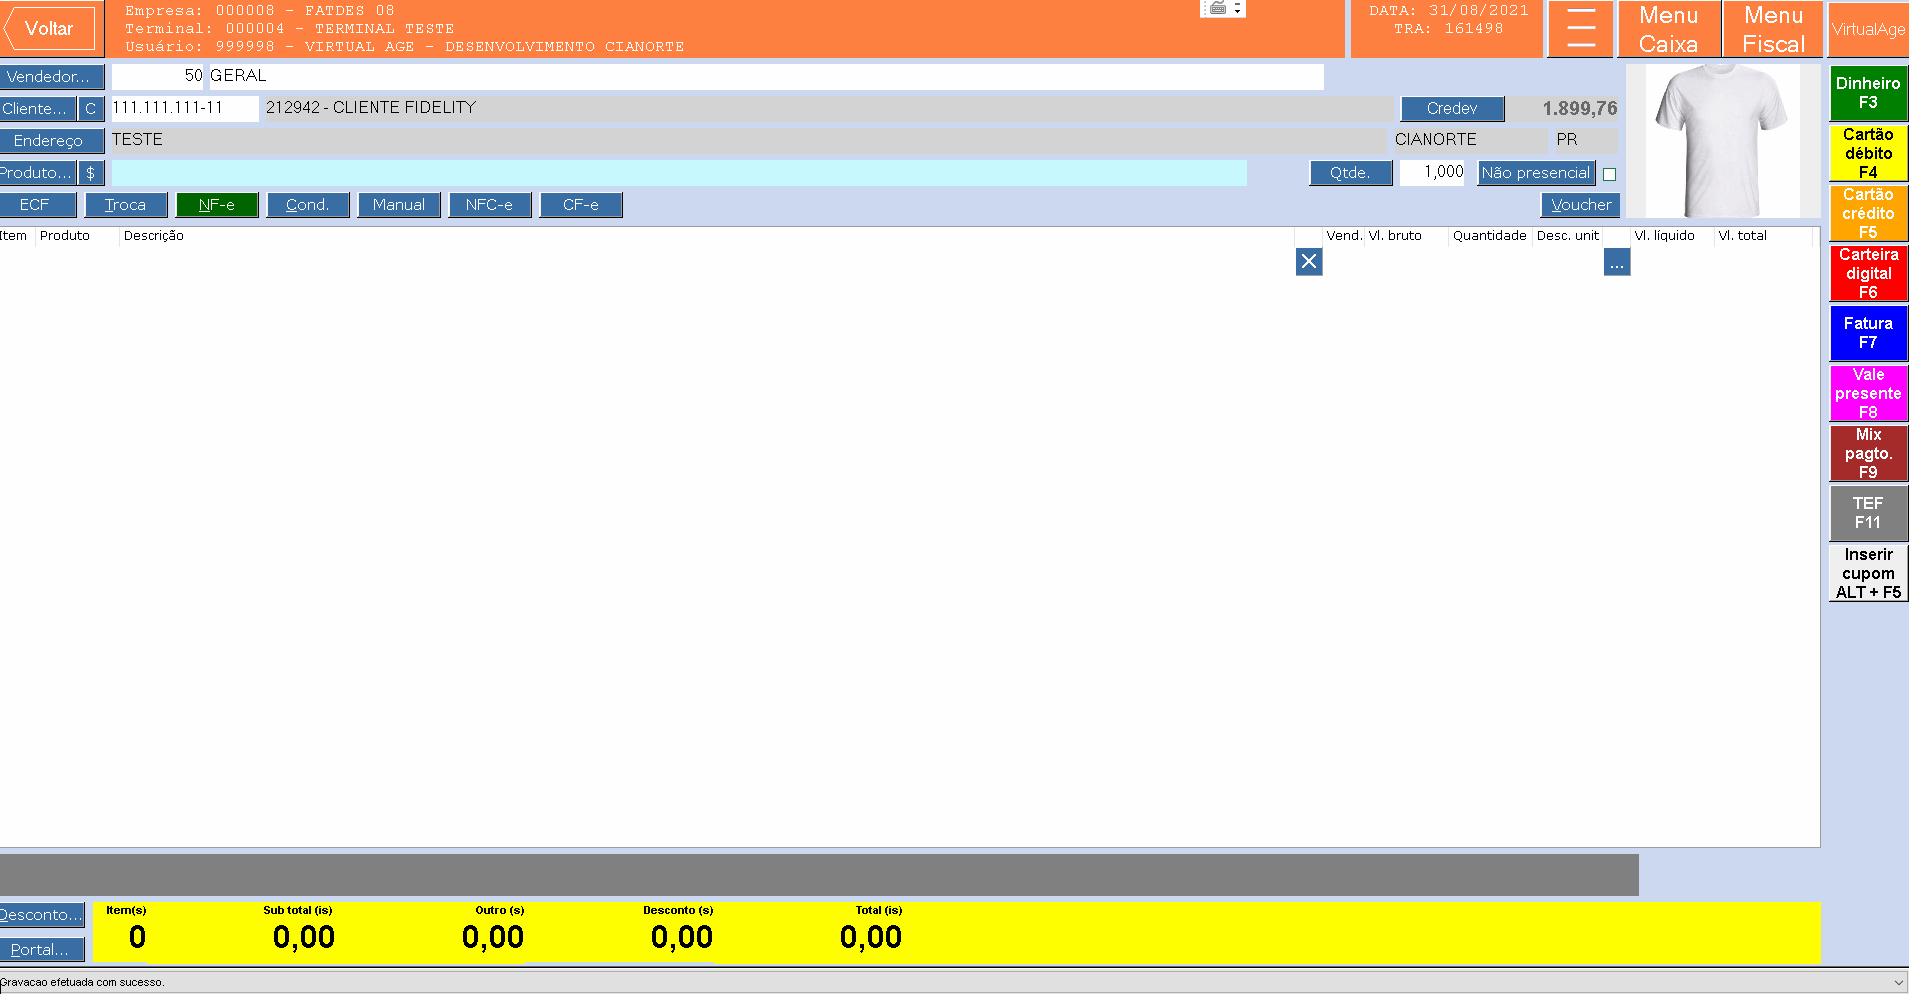Click the C button next to Cliente
Viewport: 1909px width, 994px height.
click(91, 109)
